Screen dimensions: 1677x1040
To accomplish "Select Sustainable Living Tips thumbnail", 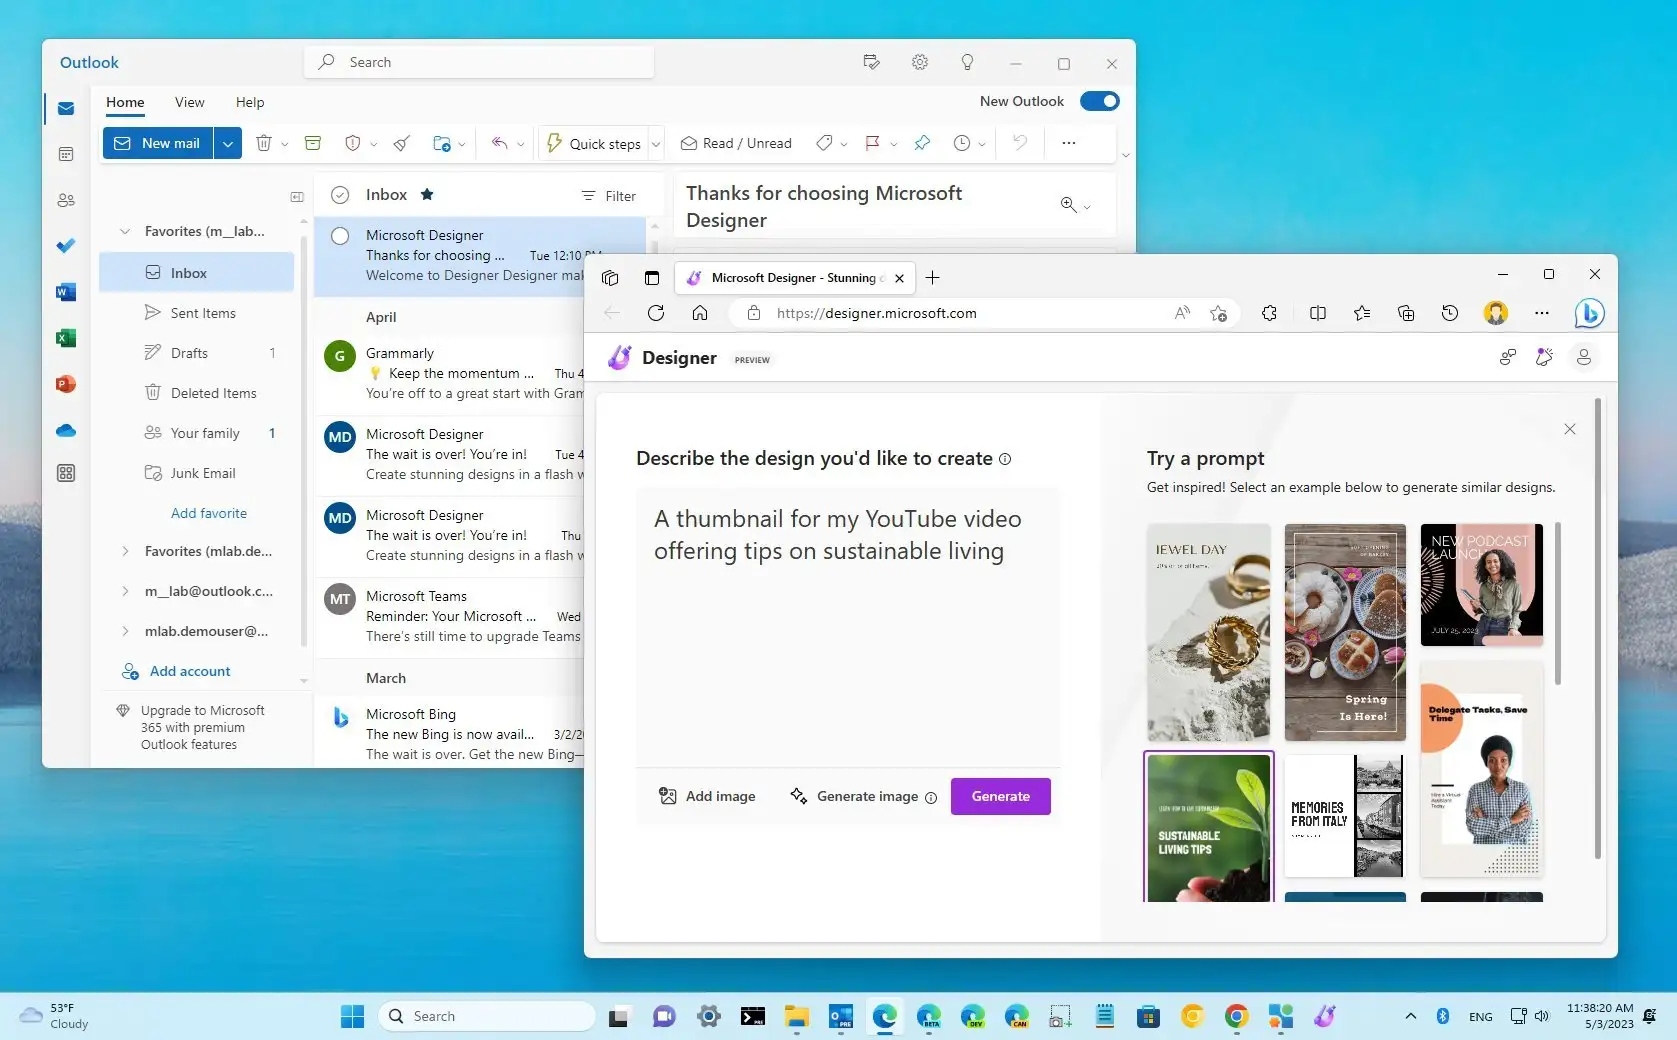I will (1208, 828).
